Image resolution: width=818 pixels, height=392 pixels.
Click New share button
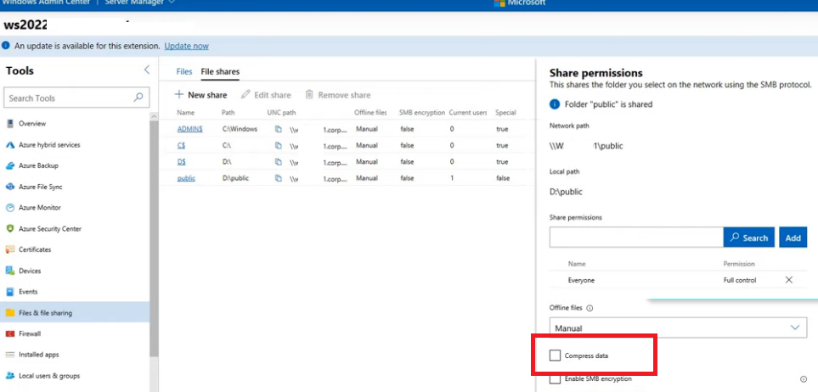click(x=201, y=95)
